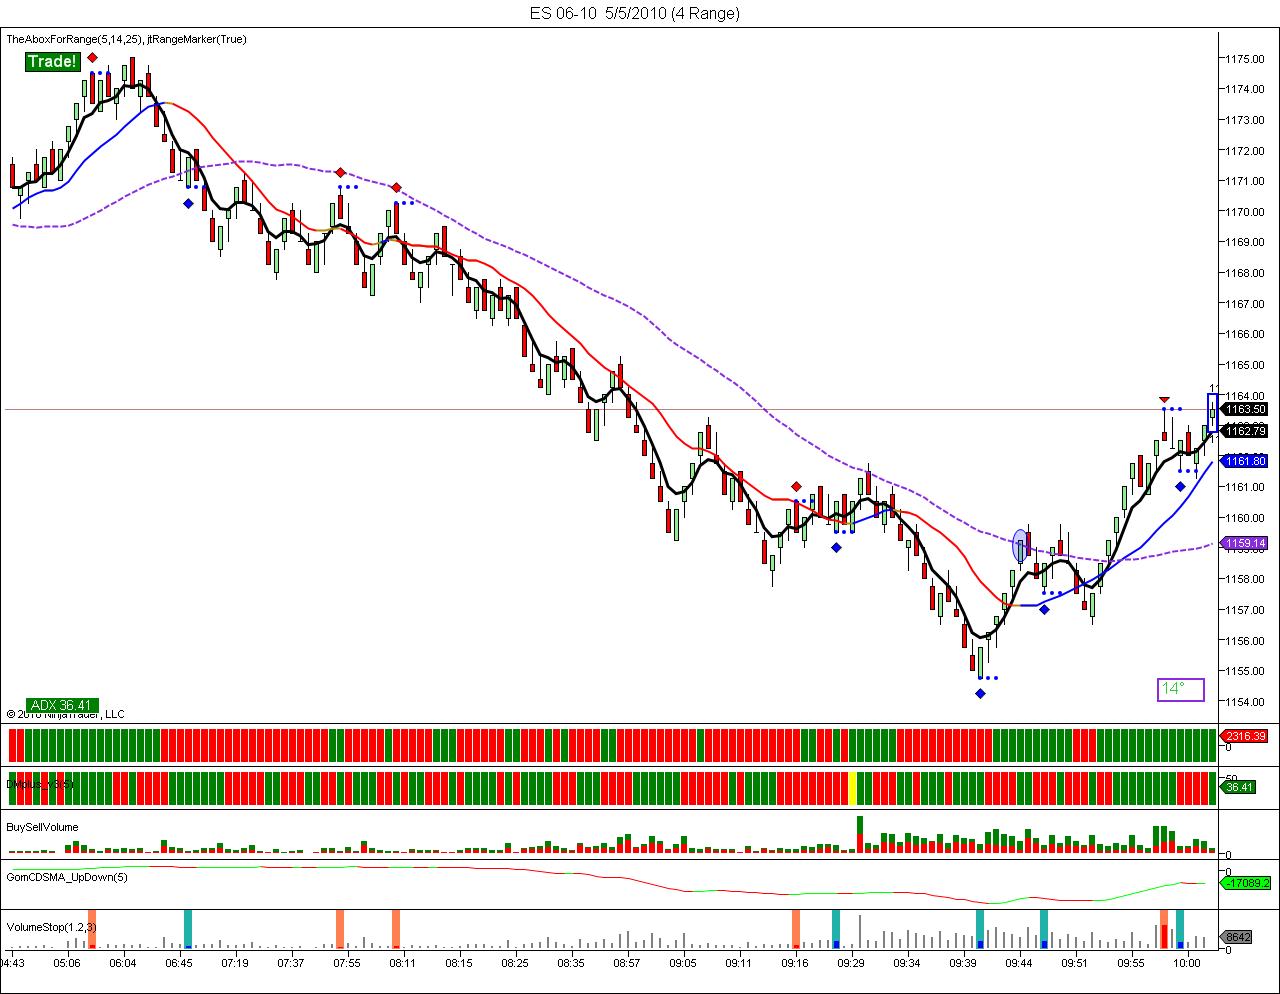Click the 10:00 time axis label
The image size is (1280, 994).
click(1187, 963)
